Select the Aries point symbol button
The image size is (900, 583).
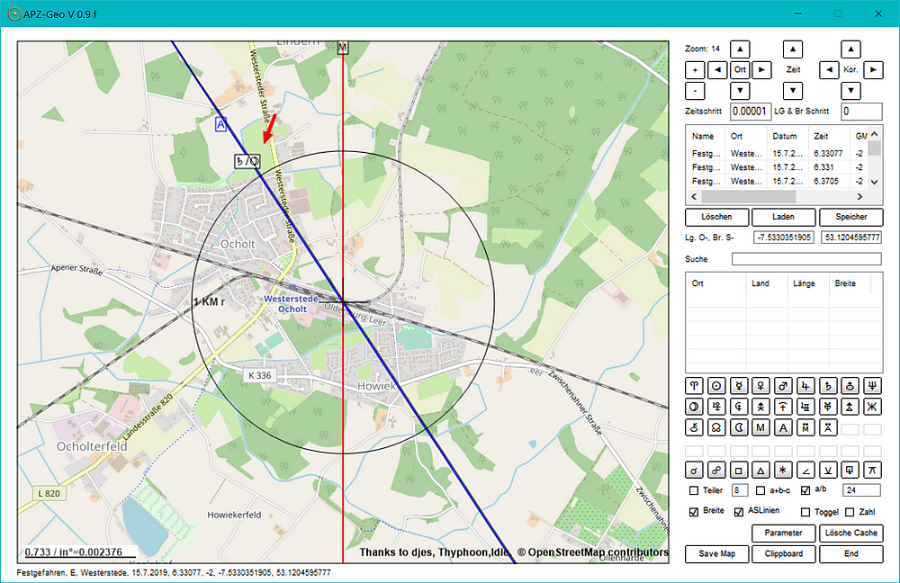tap(694, 386)
